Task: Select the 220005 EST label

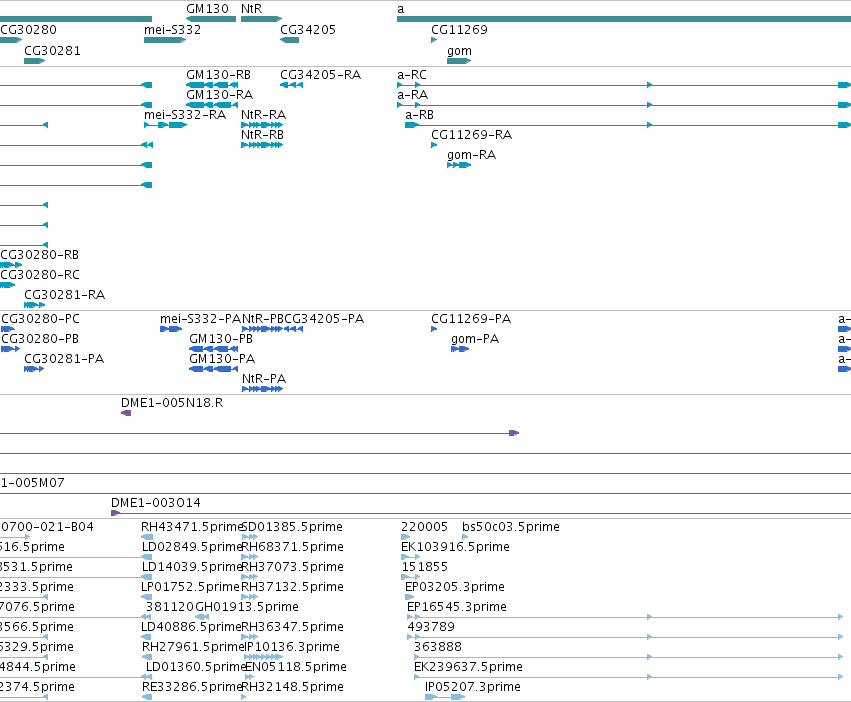Action: (x=424, y=527)
